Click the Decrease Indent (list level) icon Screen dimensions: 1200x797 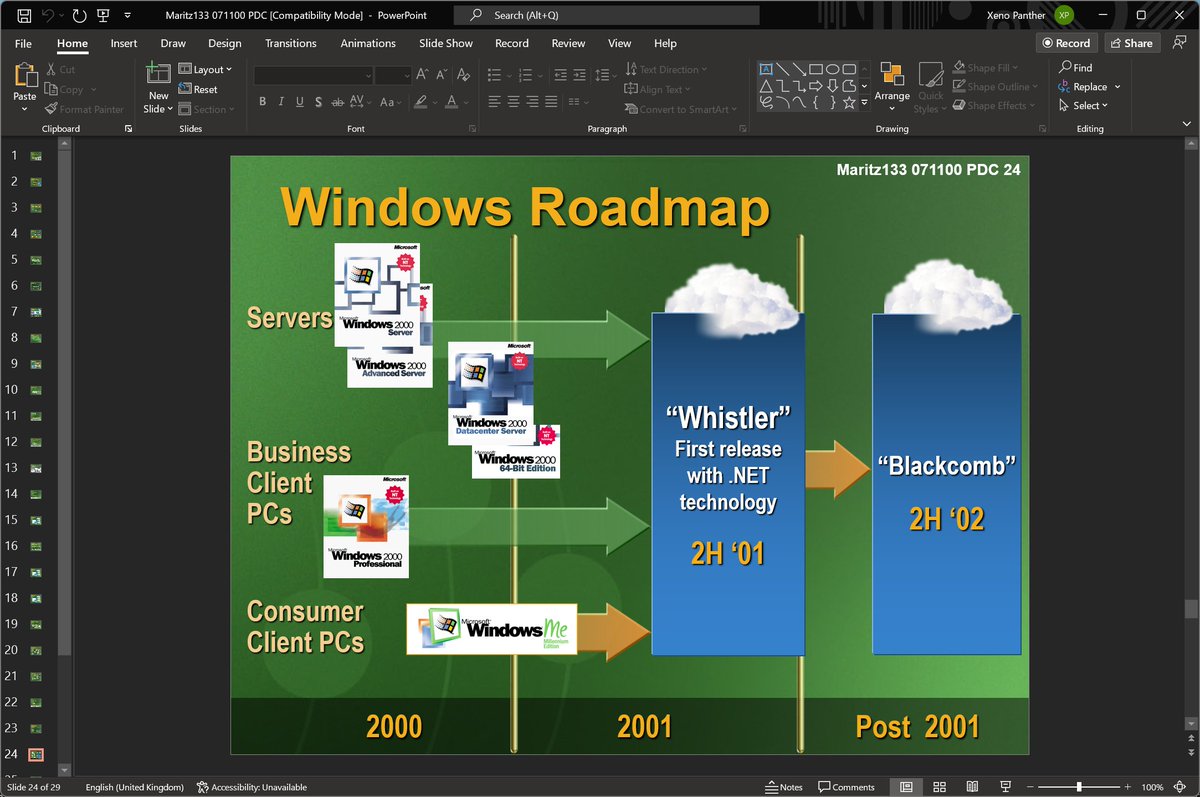(560, 74)
